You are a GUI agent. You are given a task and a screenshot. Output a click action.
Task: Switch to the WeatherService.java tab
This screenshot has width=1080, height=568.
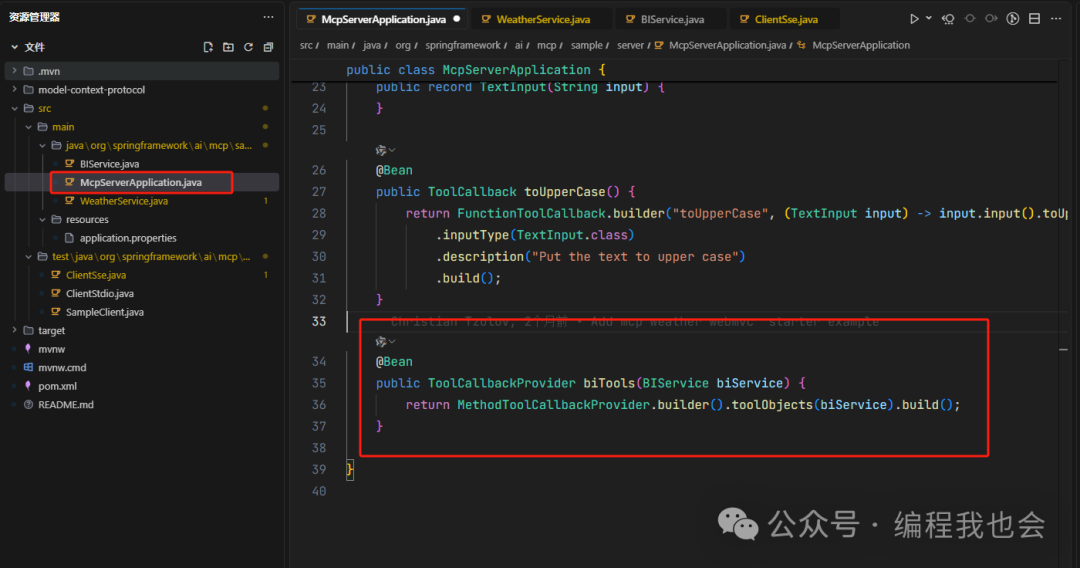click(x=542, y=19)
